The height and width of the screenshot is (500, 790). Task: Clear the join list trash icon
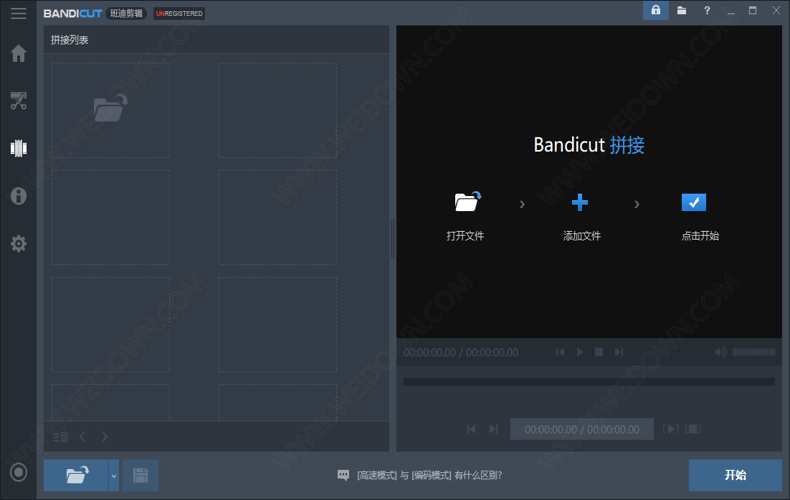[60, 436]
